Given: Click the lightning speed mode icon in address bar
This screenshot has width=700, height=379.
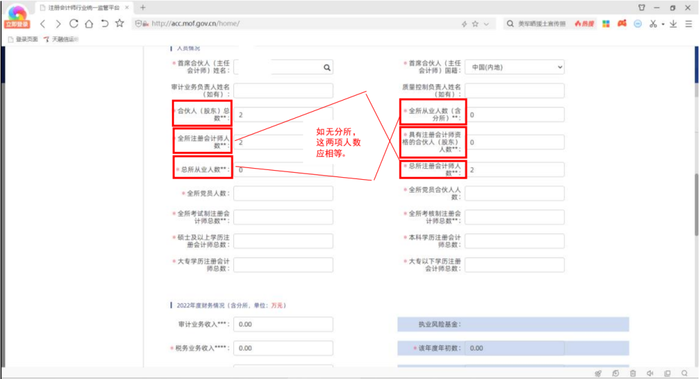Looking at the screenshot, I should 464,24.
